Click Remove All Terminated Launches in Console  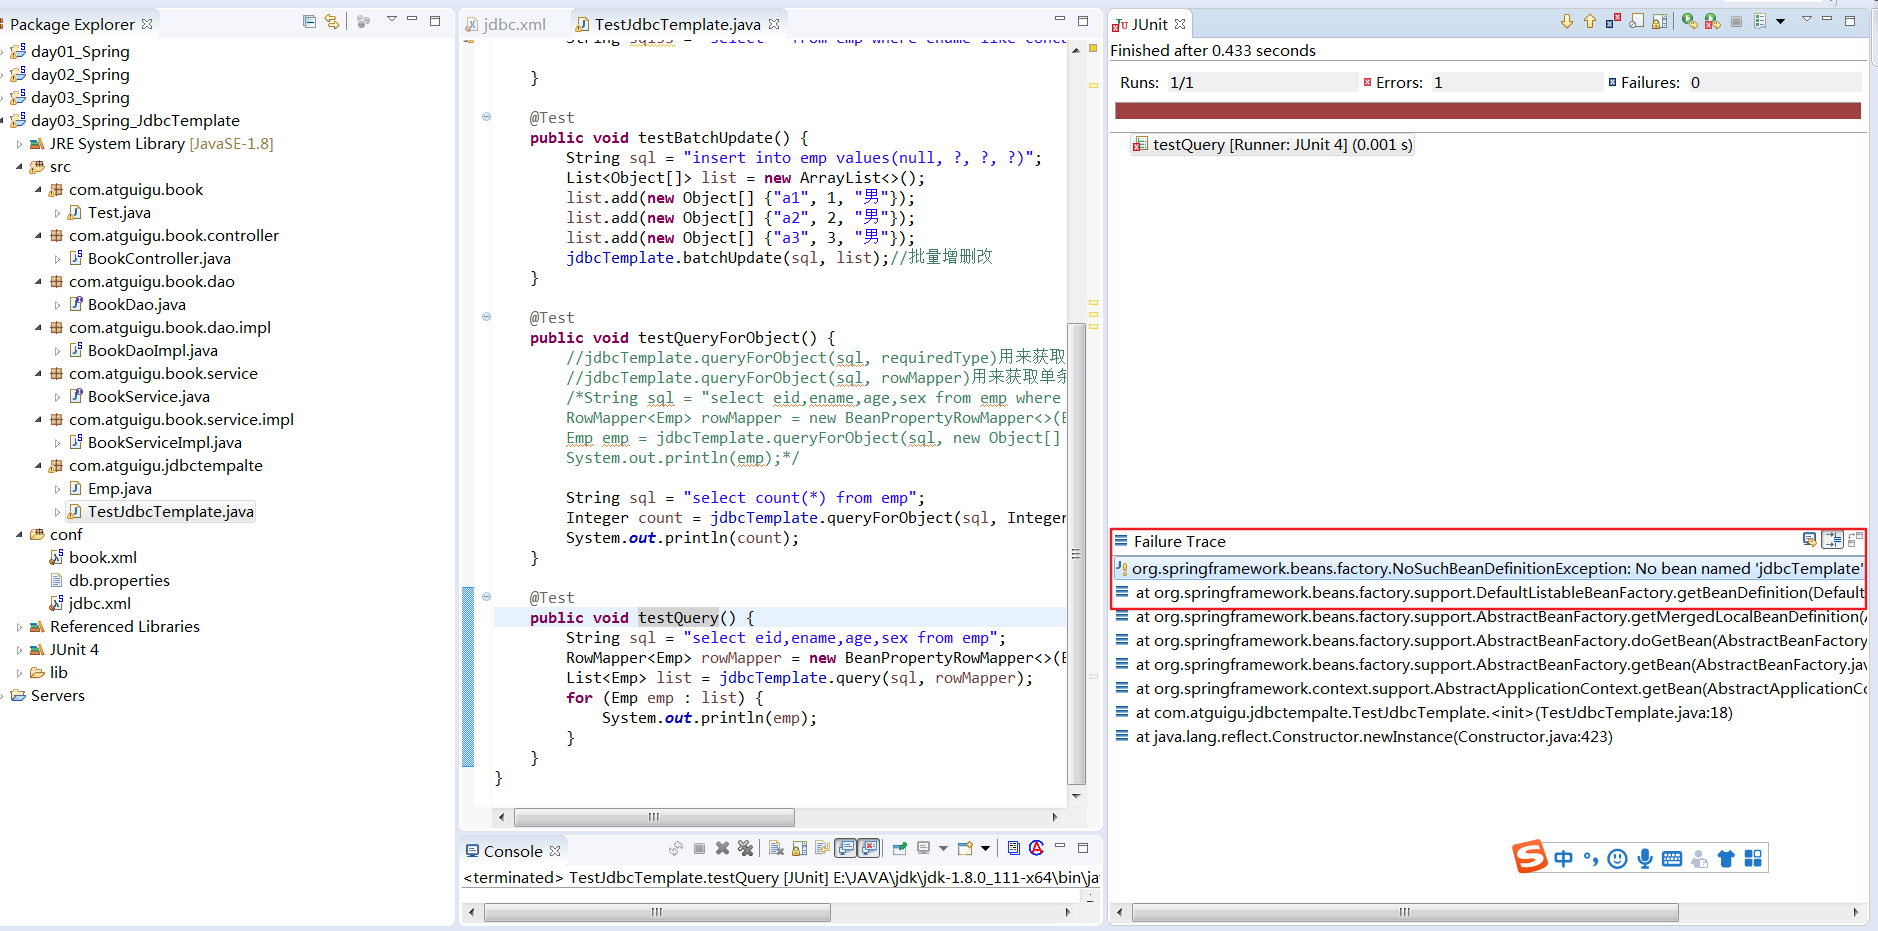coord(745,849)
